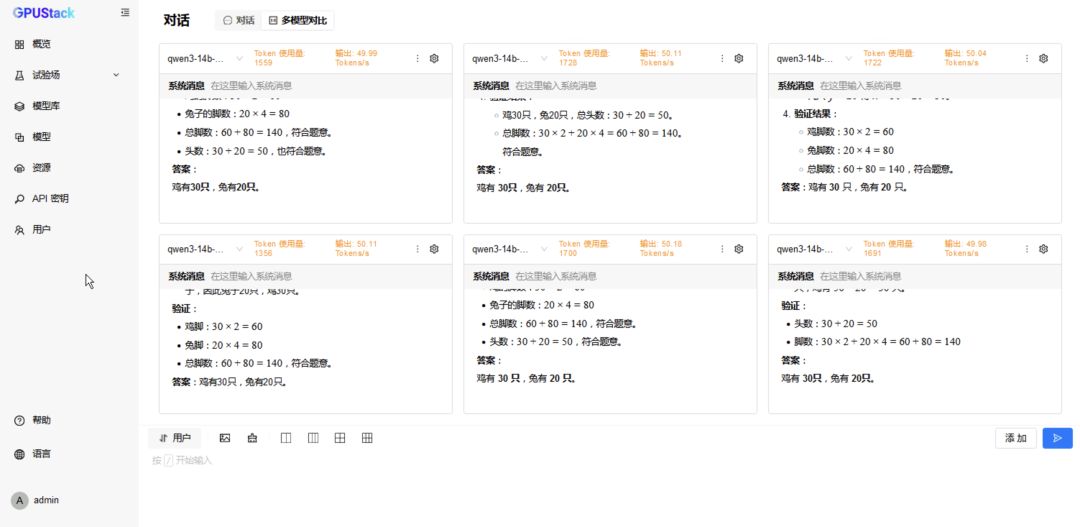The image size is (1080, 527).
Task: Open more-options dots in the 1559-token panel
Action: pyautogui.click(x=417, y=59)
